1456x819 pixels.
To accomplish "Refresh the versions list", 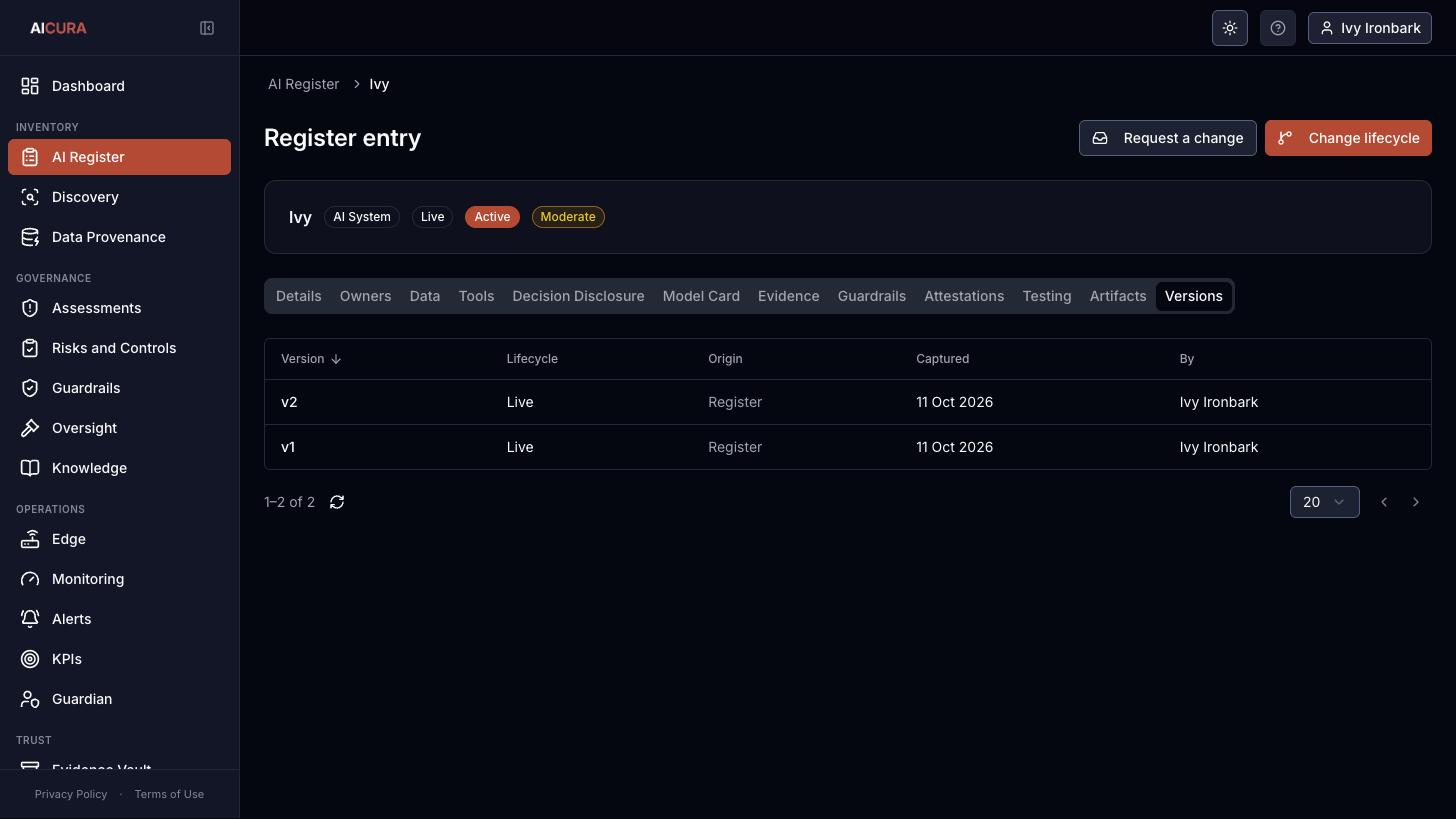I will 337,502.
